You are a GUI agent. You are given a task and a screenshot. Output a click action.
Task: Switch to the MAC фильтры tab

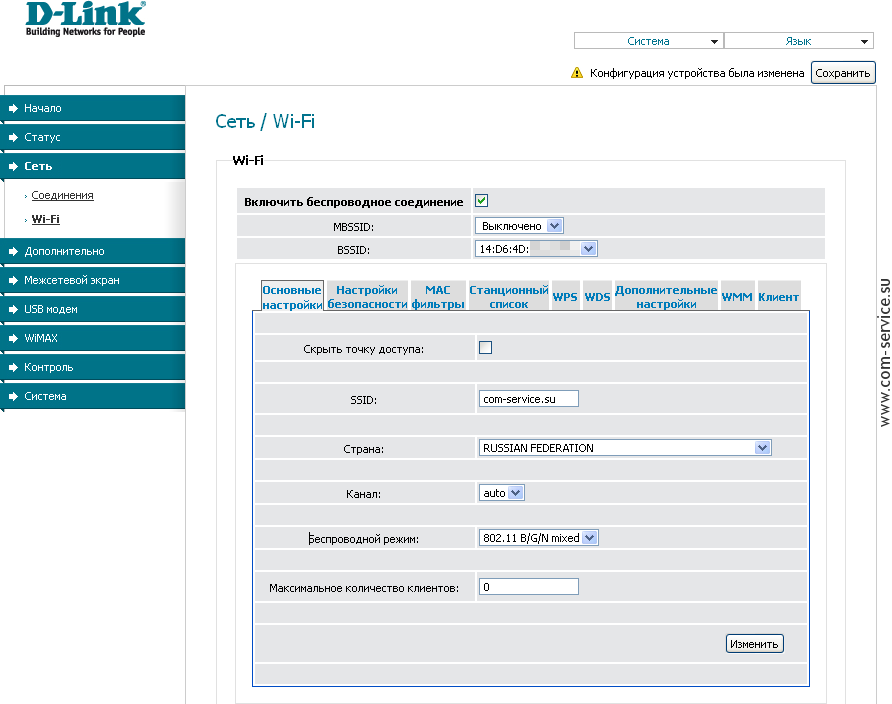point(437,297)
